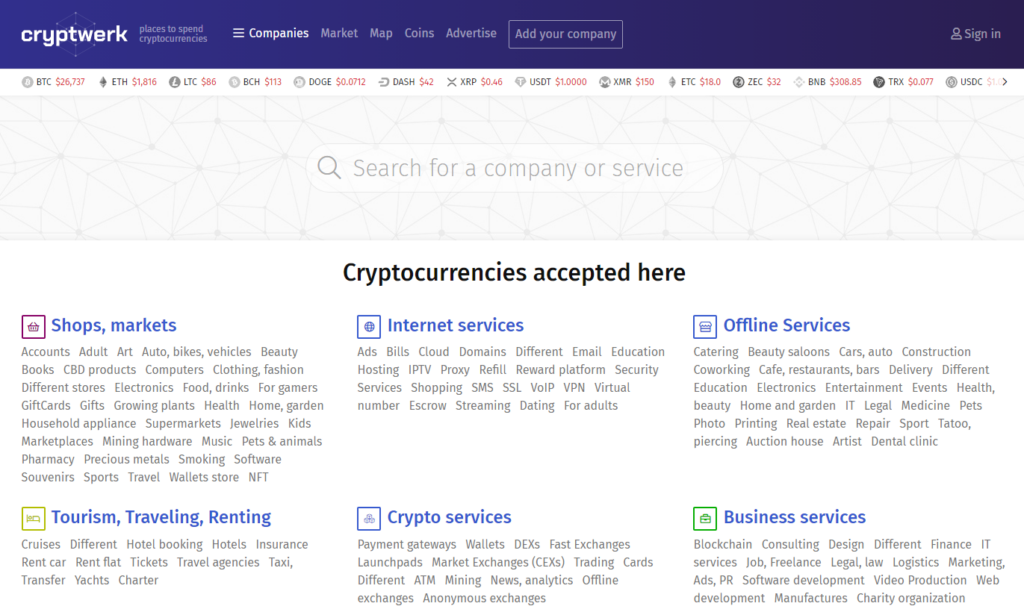Open the Market Exchanges (CEXs) link
Screen dimensions: 1024x615
point(498,562)
